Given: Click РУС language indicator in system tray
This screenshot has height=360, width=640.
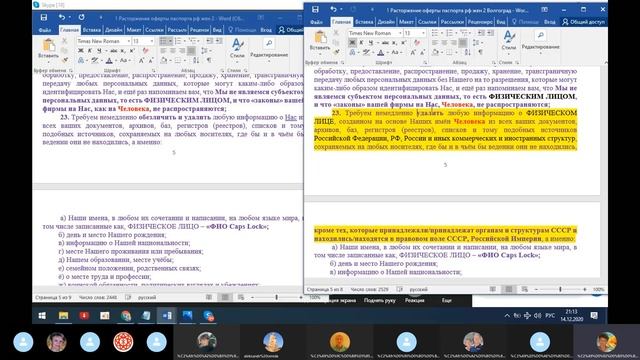Looking at the screenshot, I should click(550, 316).
